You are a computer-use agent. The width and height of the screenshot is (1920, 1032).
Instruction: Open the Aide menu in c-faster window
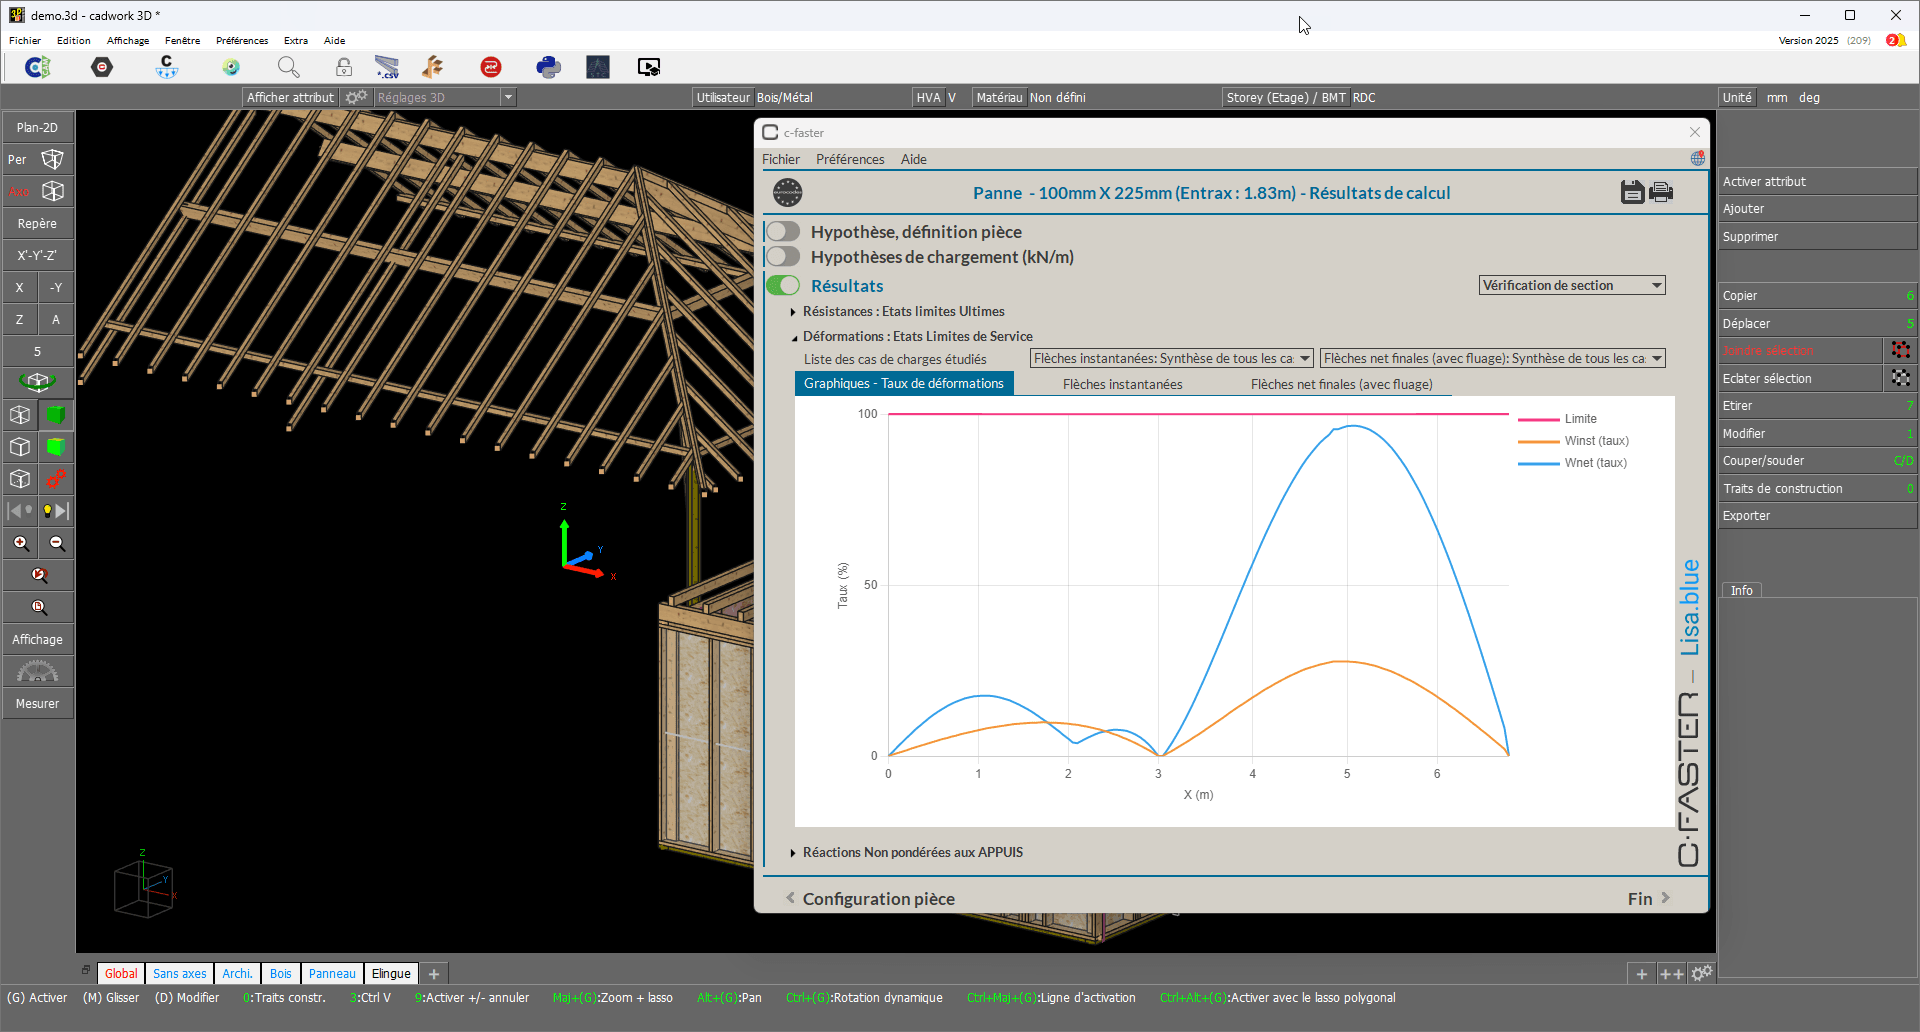point(914,159)
